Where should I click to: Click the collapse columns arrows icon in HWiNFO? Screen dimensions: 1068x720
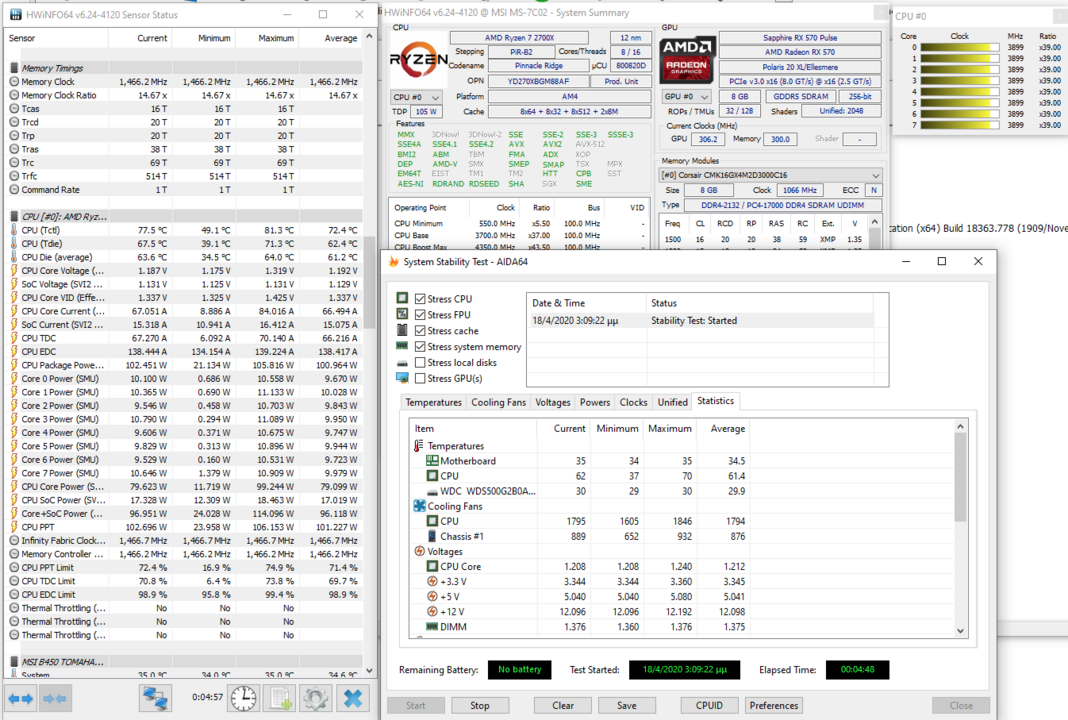point(54,698)
